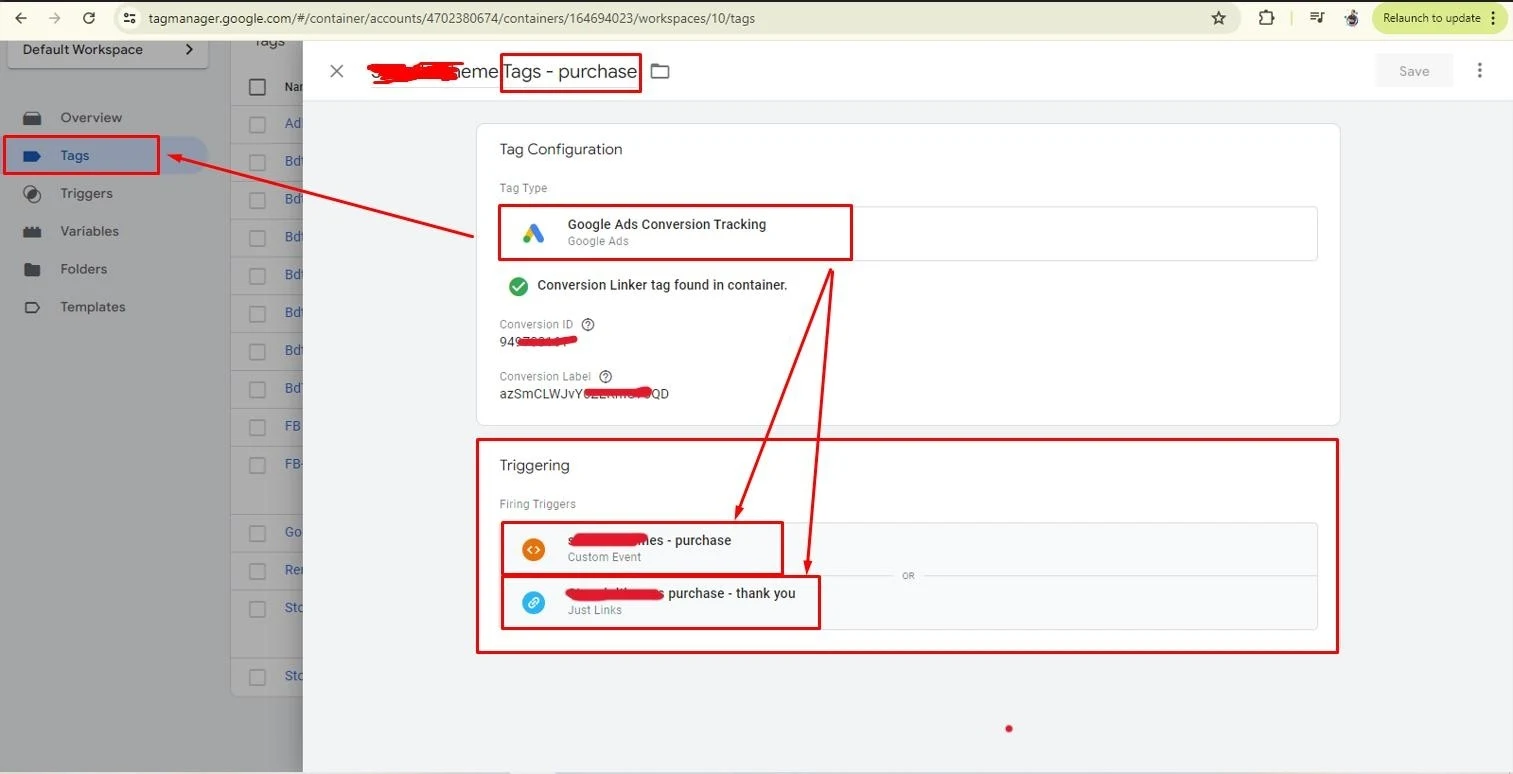
Task: Go back in browser history
Action: coord(21,18)
